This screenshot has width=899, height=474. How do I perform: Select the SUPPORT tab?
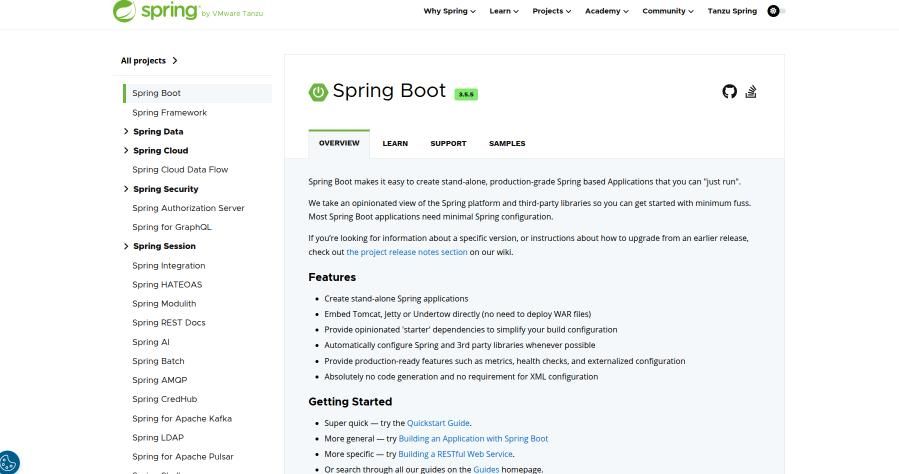[x=448, y=143]
